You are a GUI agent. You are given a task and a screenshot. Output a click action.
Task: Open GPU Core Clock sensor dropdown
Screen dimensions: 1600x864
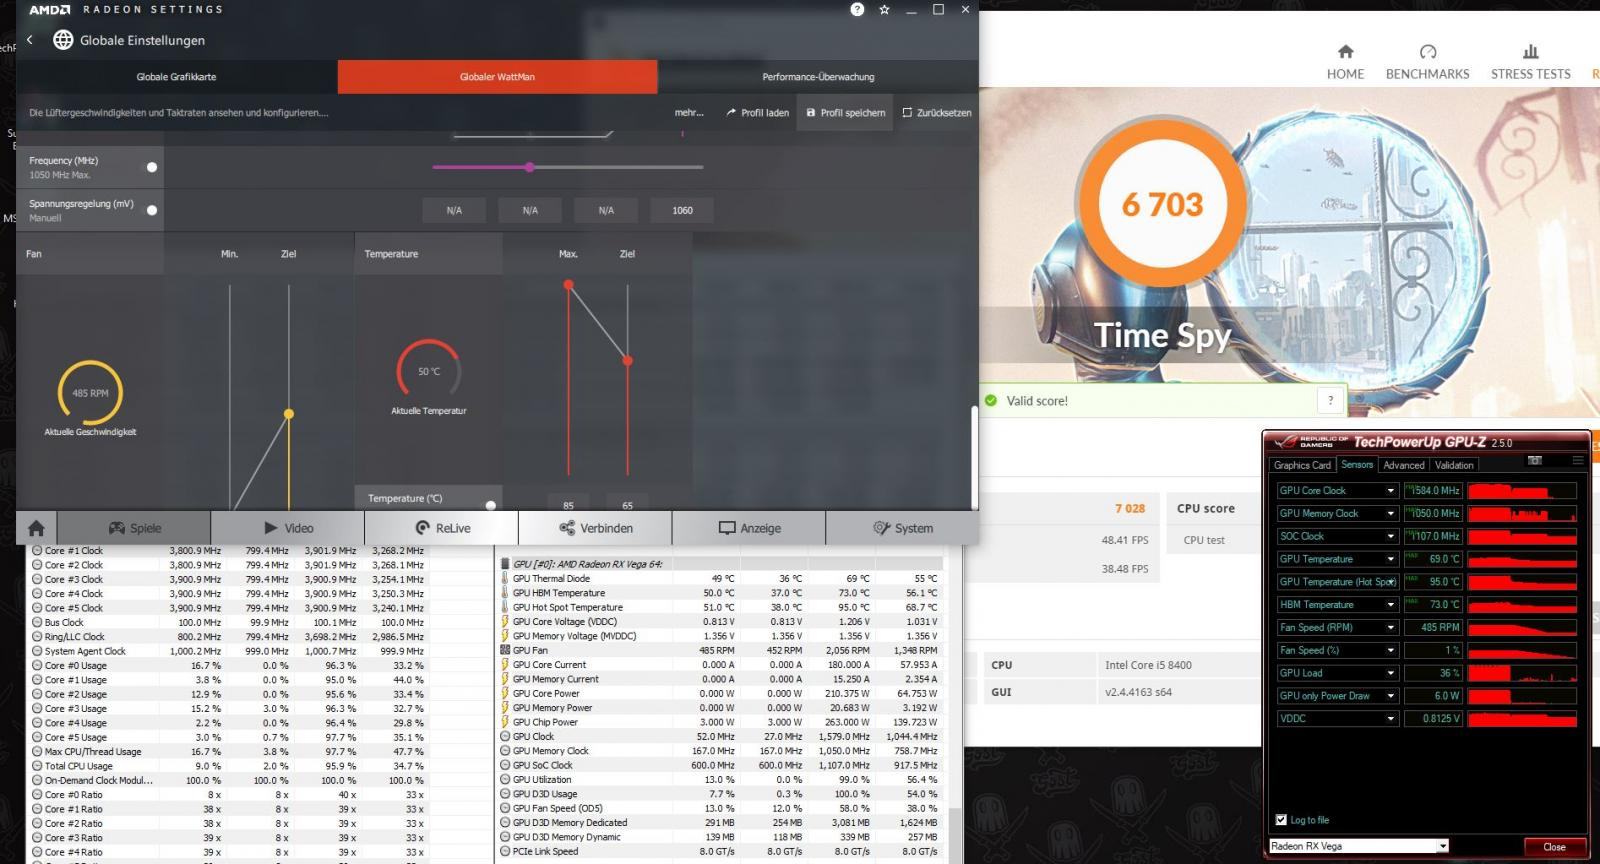[1390, 491]
